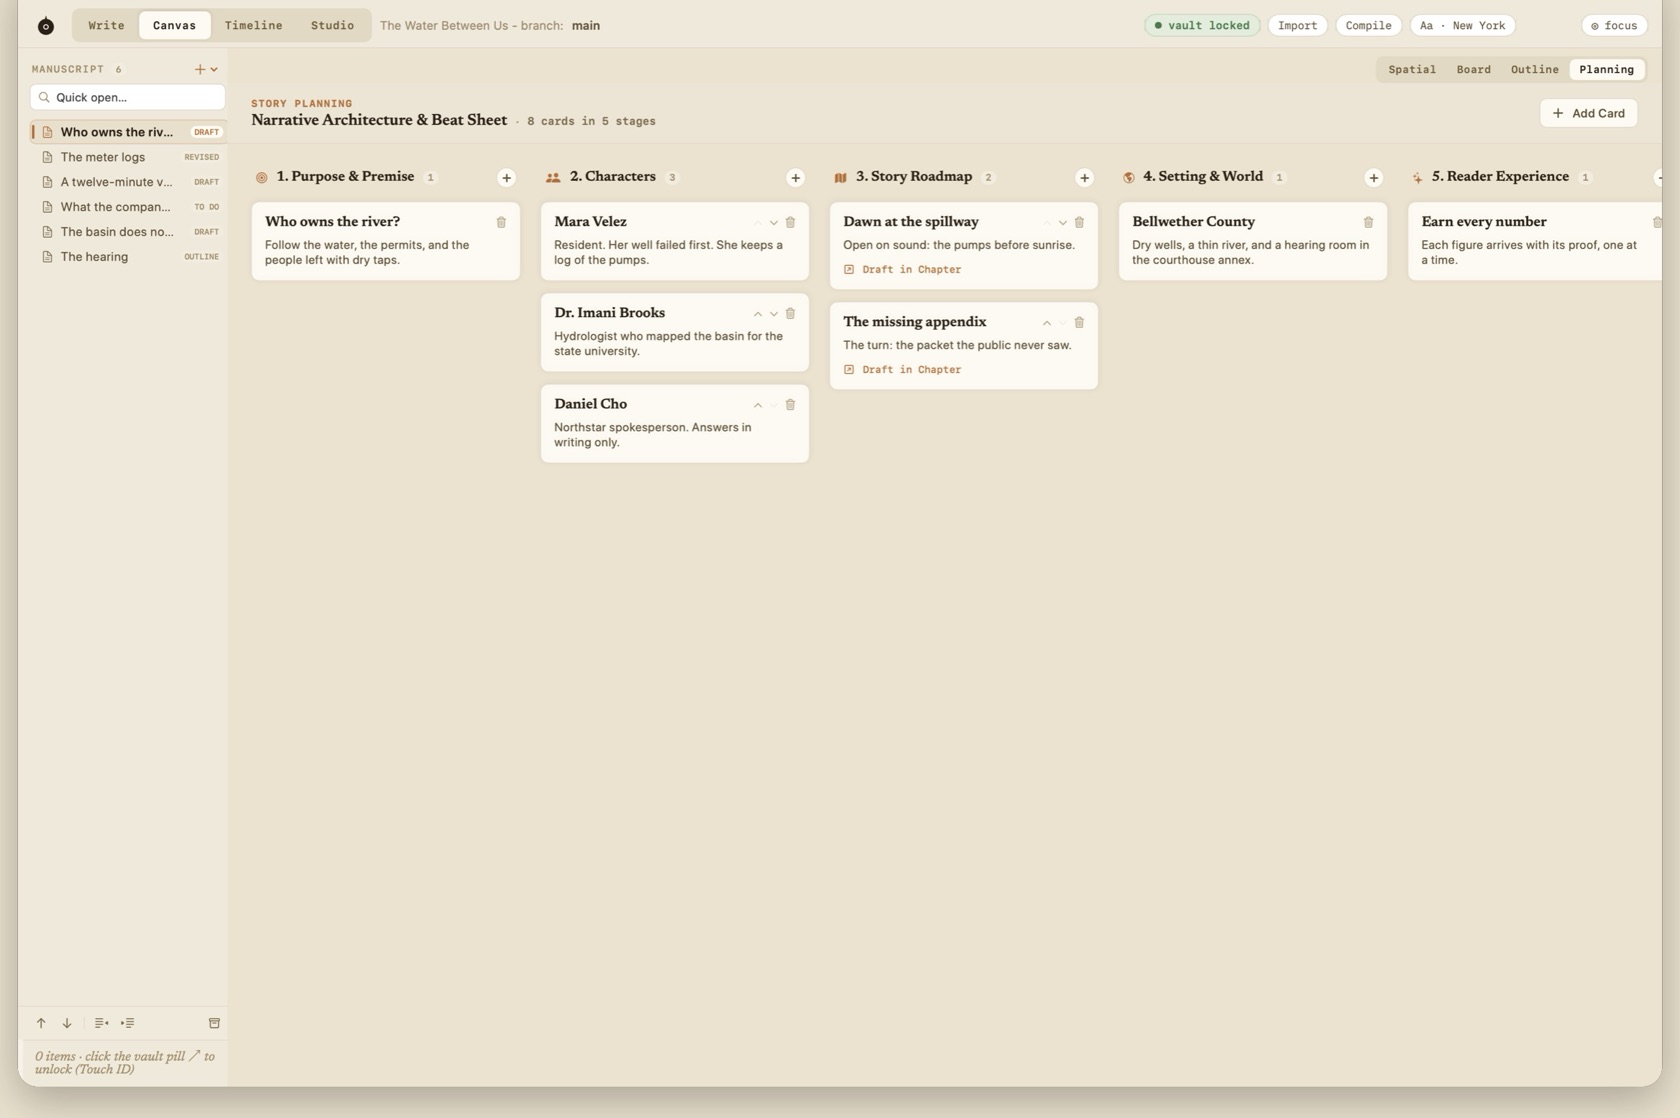Screen dimensions: 1680x1118
Task: Open What the compan... manuscript item
Action: (127, 207)
